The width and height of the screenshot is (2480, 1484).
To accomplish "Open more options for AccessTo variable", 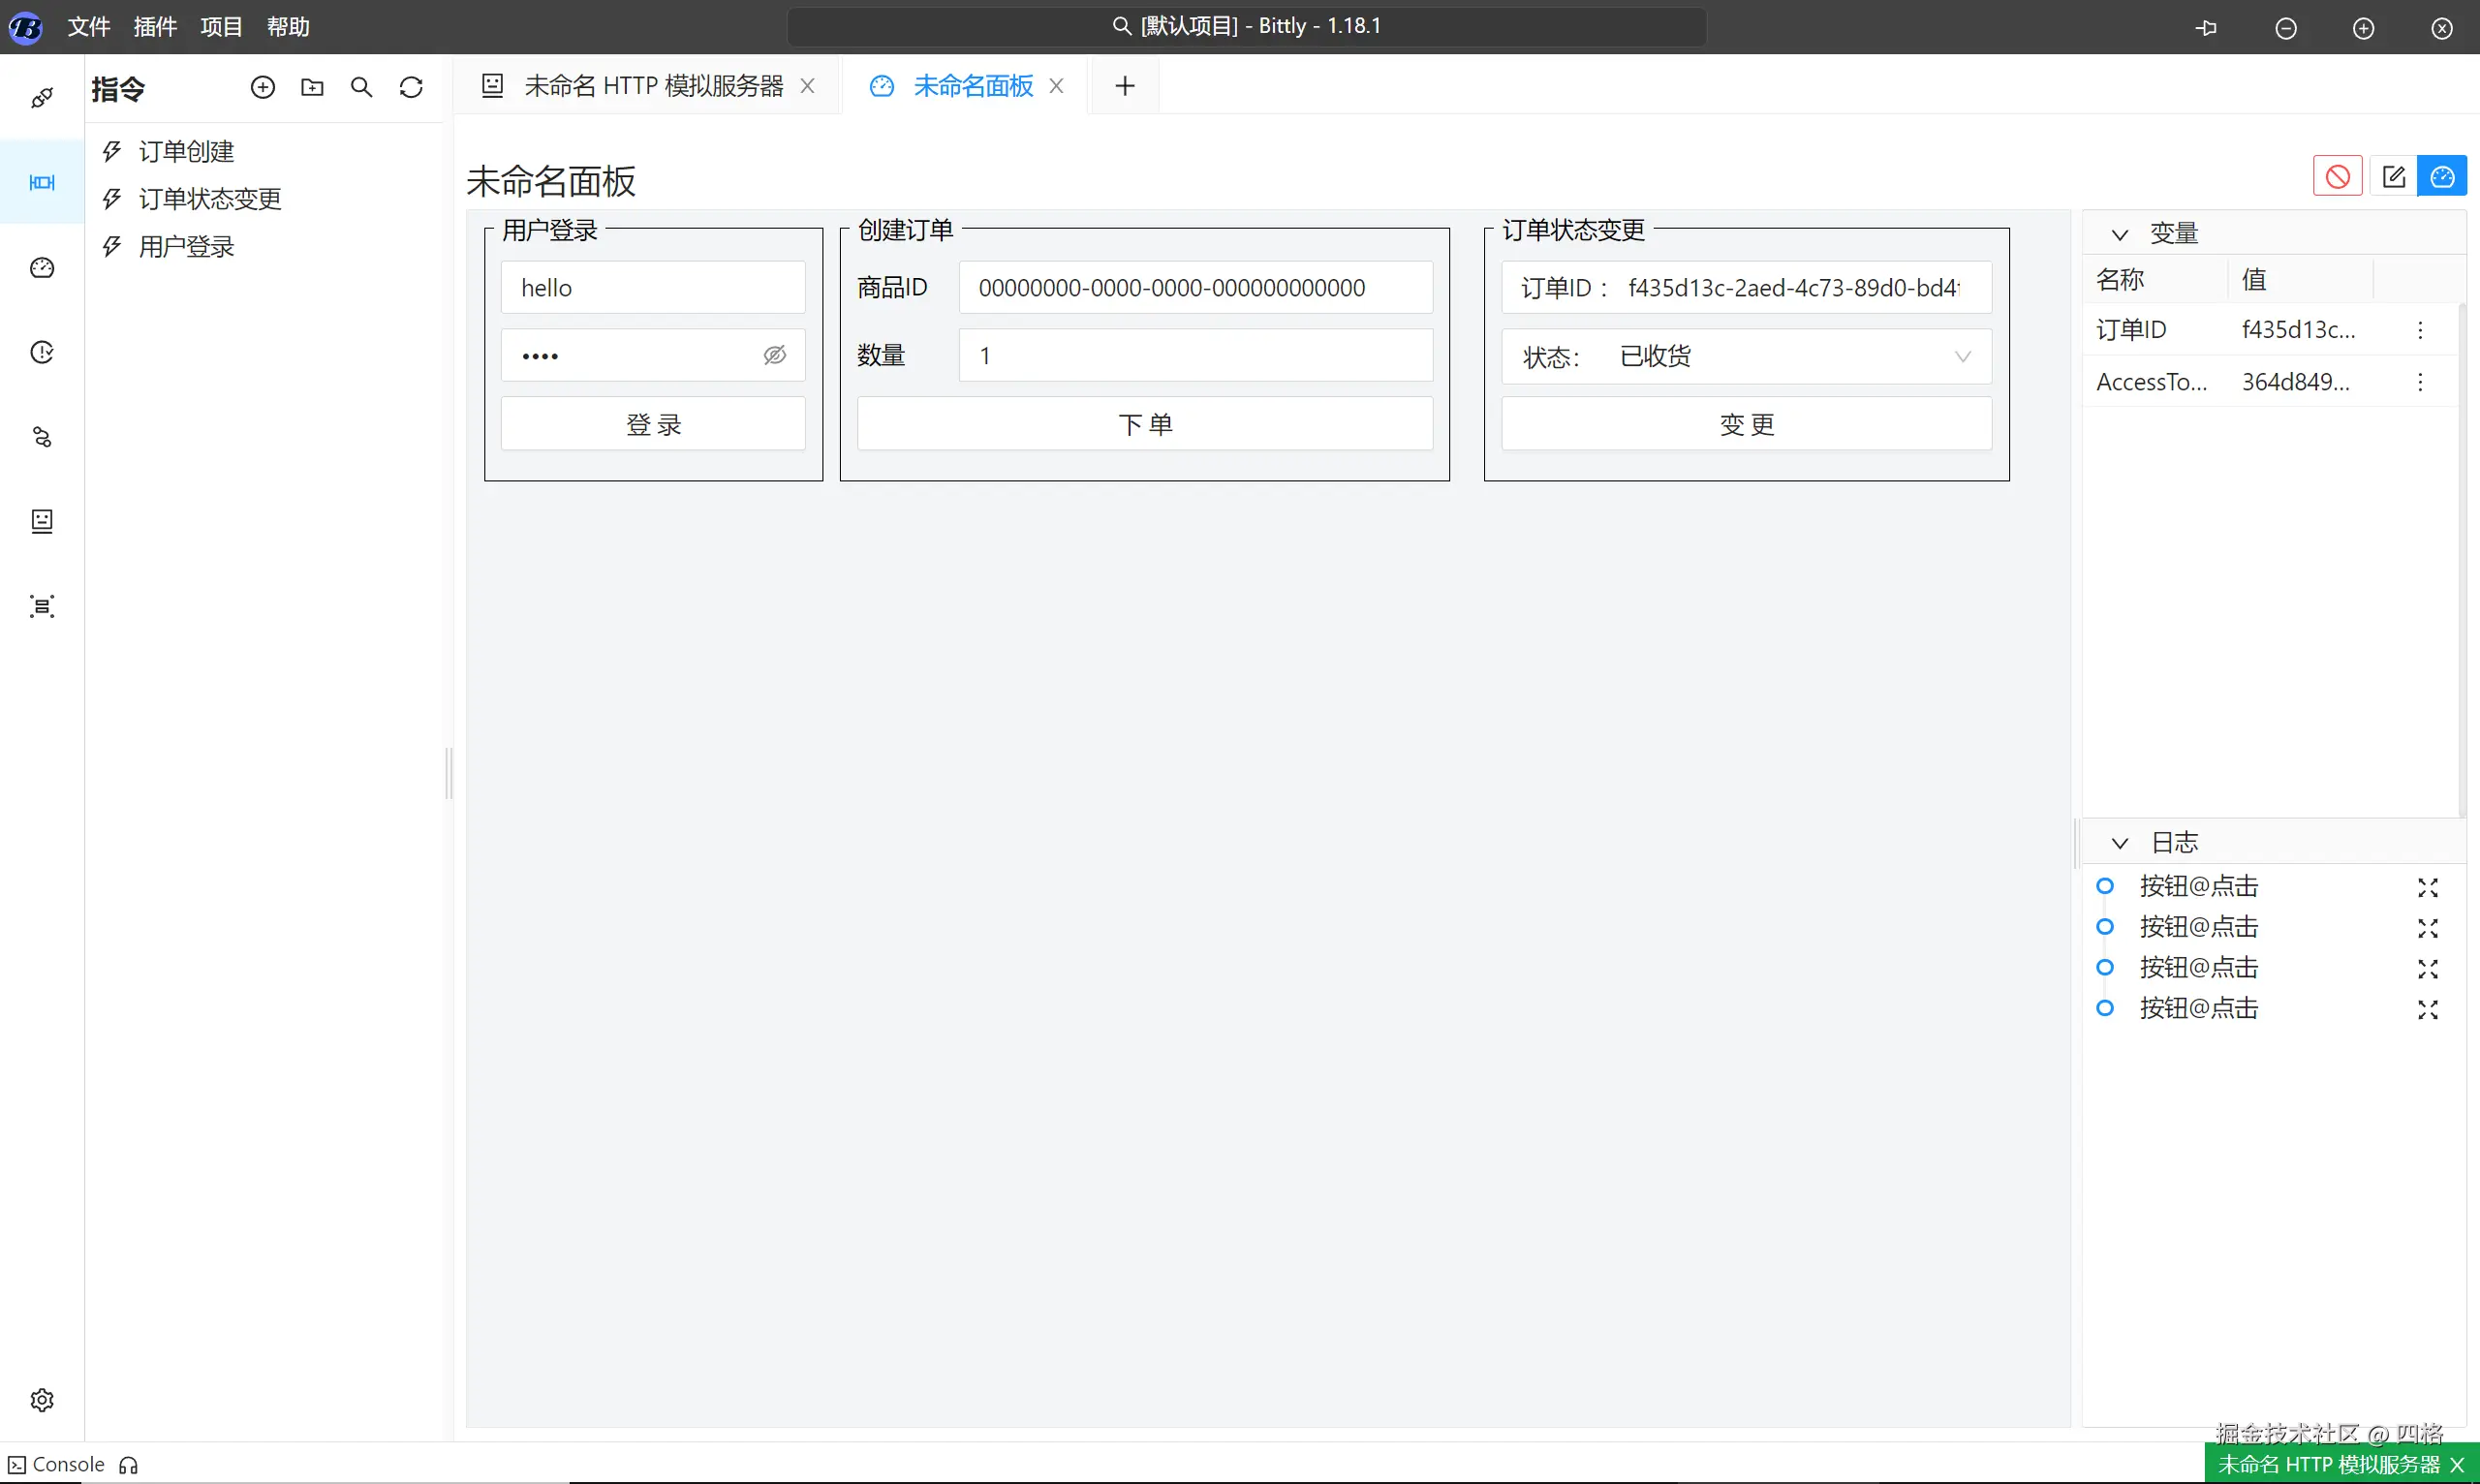I will tap(2420, 382).
